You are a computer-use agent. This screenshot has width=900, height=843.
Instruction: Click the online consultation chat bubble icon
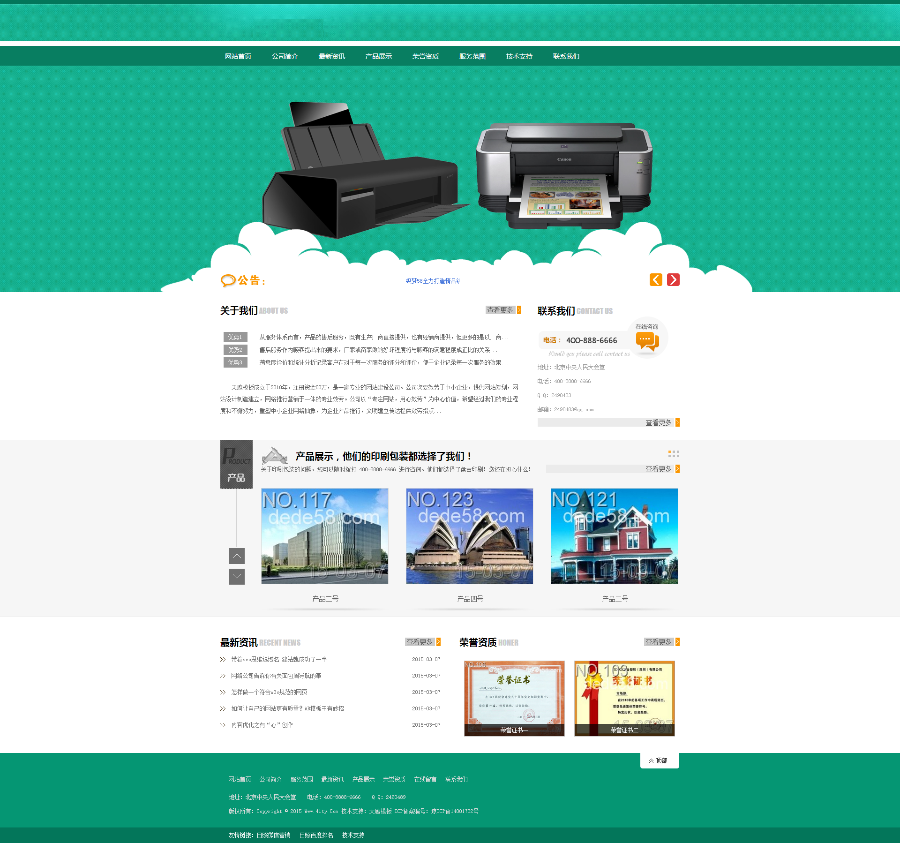pyautogui.click(x=647, y=341)
